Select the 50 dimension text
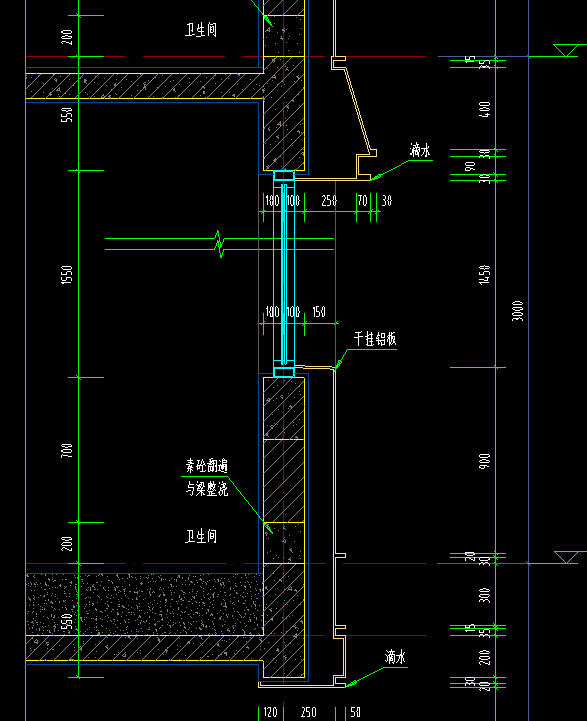The image size is (587, 721). [x=355, y=712]
